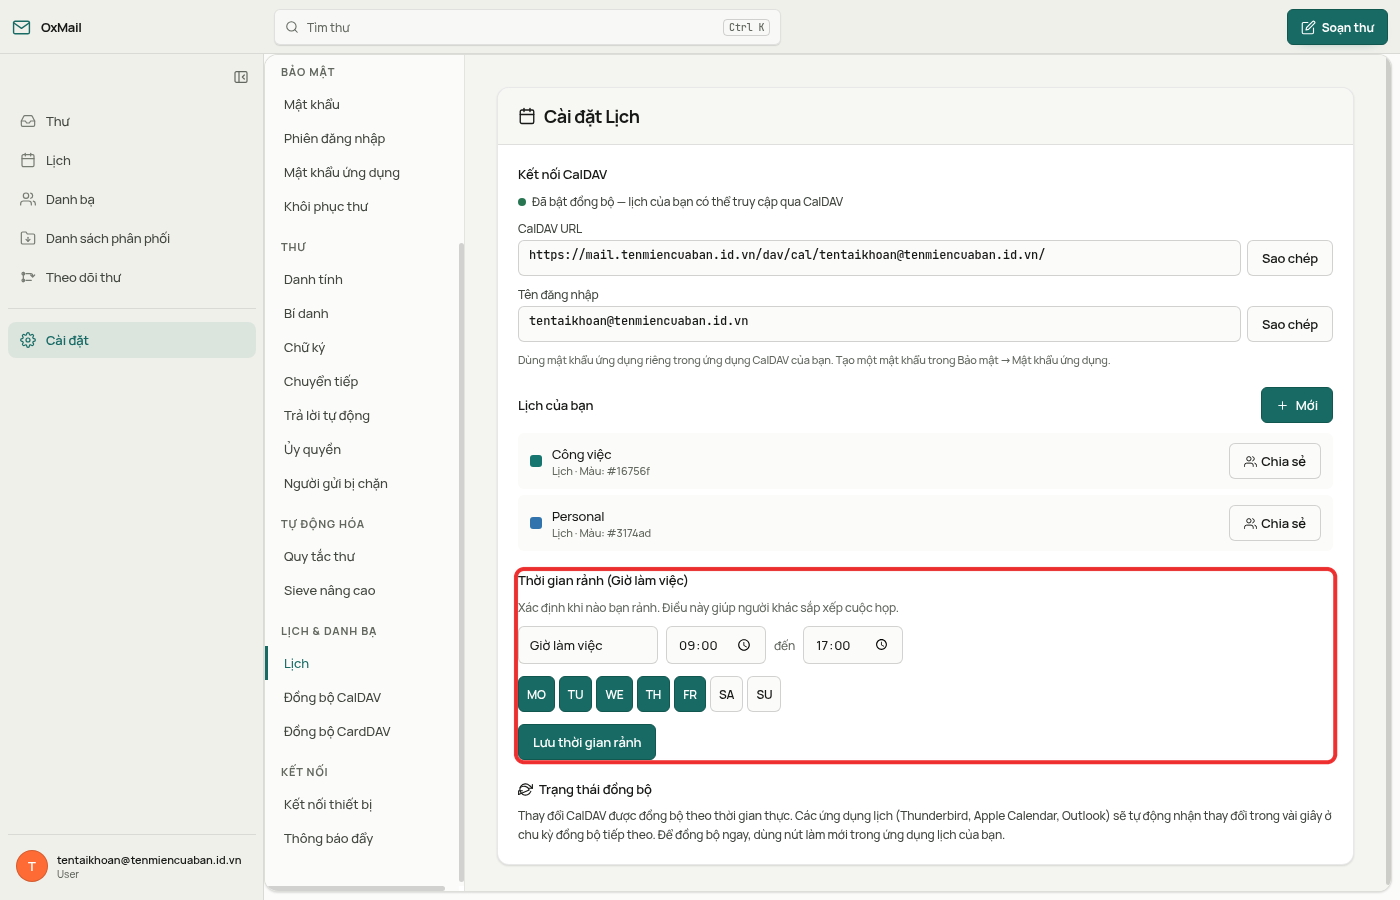Open Mật khẩu settings

pos(362,105)
